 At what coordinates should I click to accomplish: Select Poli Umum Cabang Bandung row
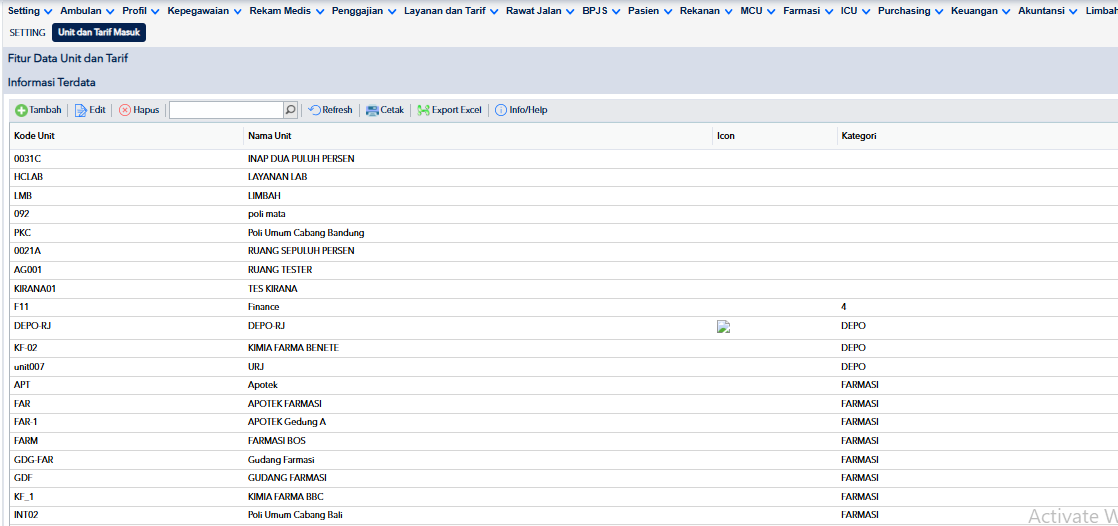(x=564, y=233)
